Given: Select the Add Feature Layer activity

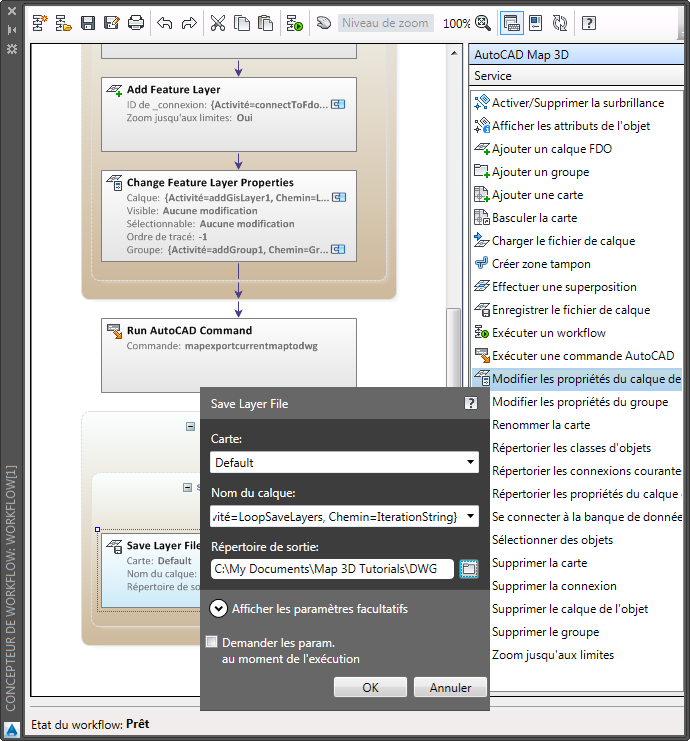Looking at the screenshot, I should tap(229, 114).
